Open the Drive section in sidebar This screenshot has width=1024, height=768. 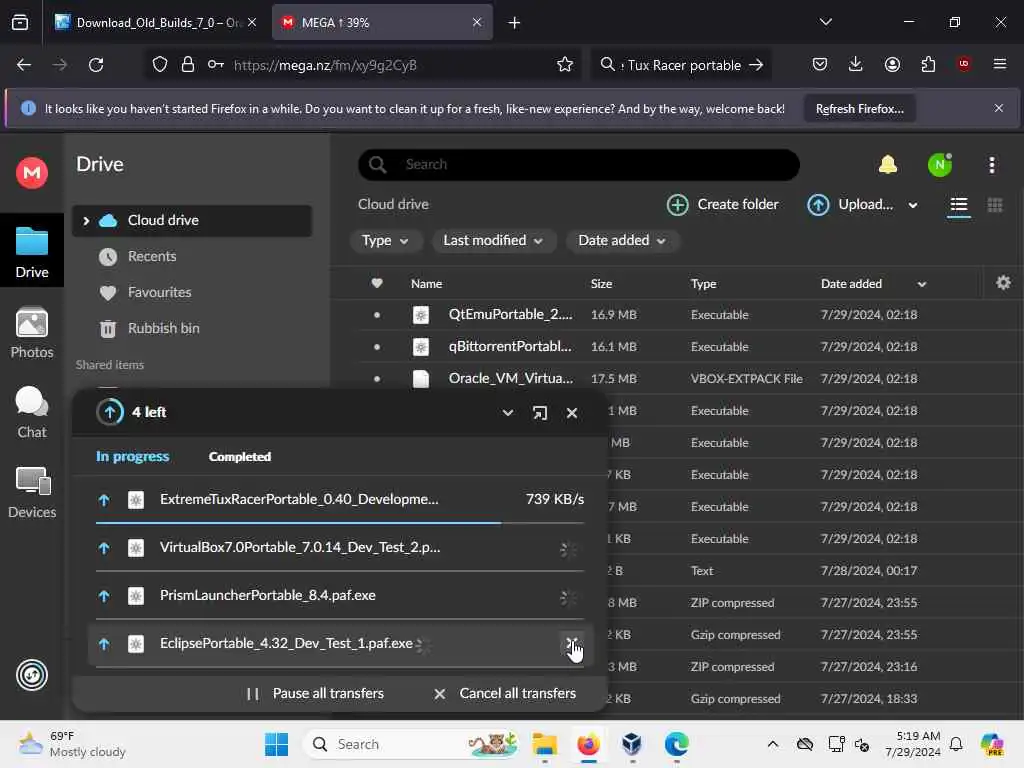(31, 253)
